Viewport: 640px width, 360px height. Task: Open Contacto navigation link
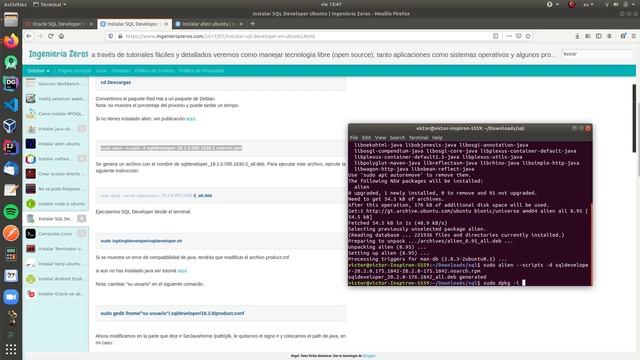[x=121, y=71]
